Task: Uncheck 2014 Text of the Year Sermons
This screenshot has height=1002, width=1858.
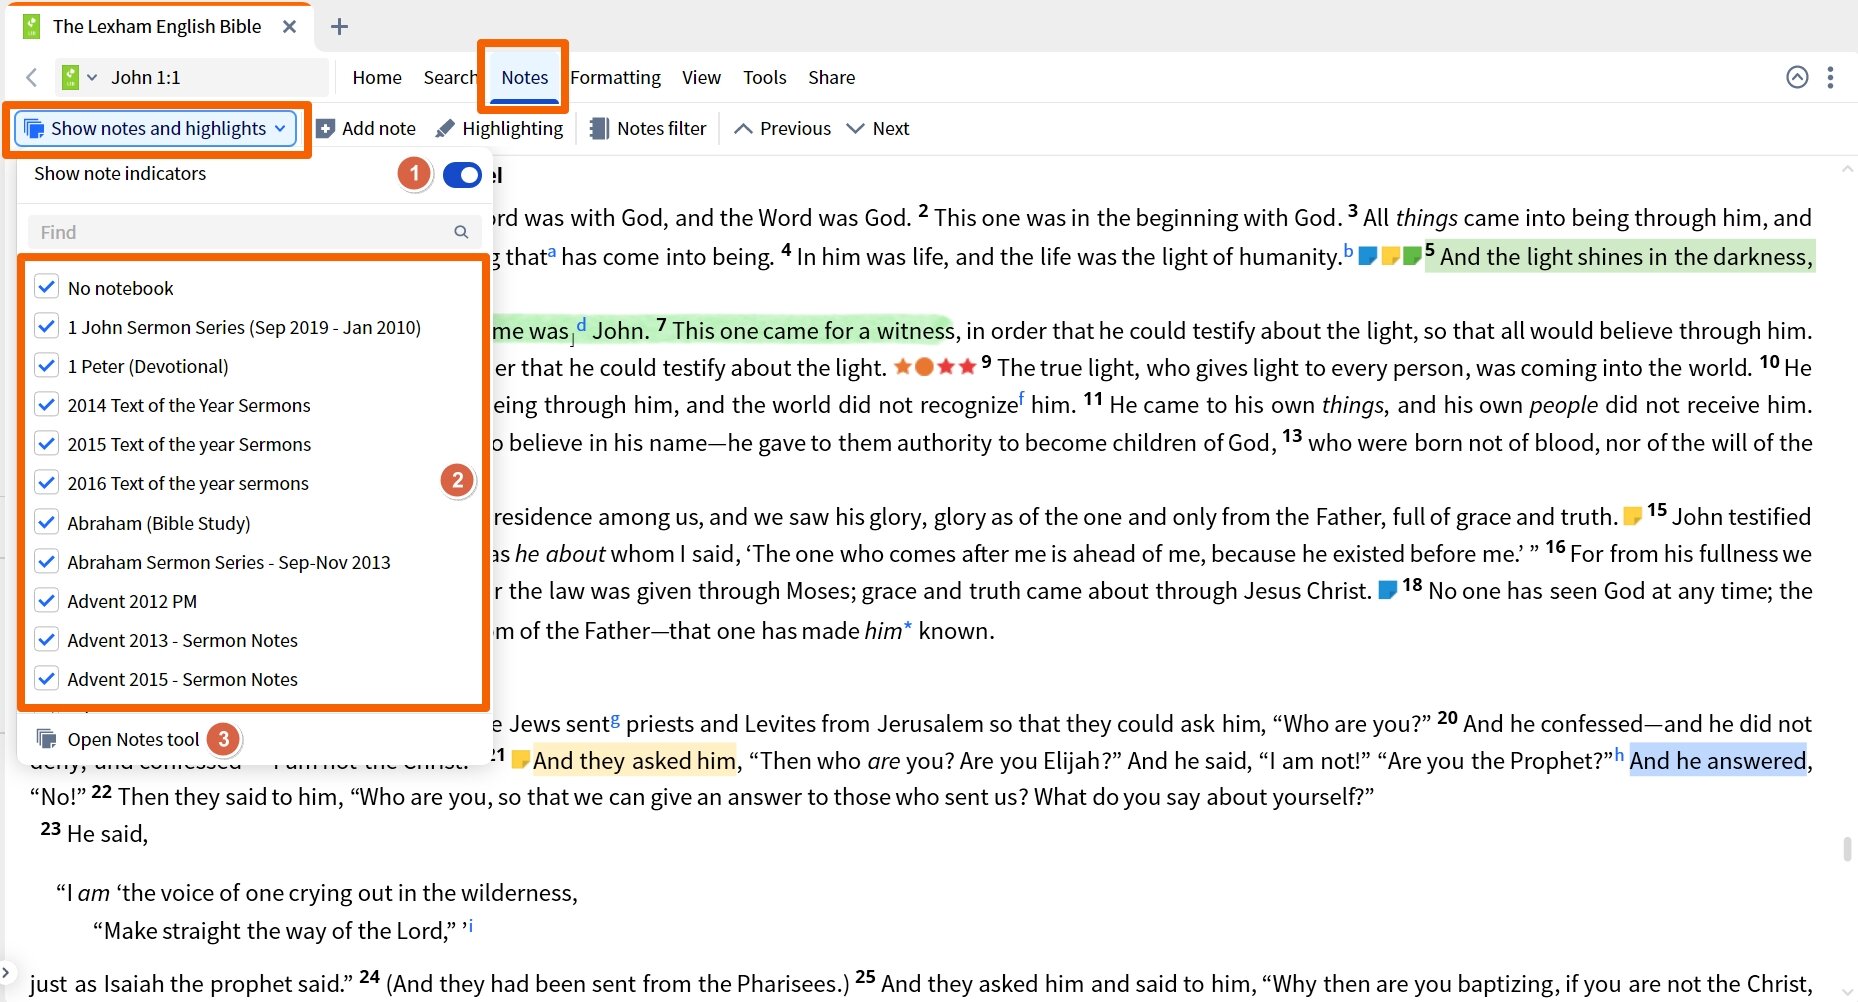Action: [x=46, y=404]
